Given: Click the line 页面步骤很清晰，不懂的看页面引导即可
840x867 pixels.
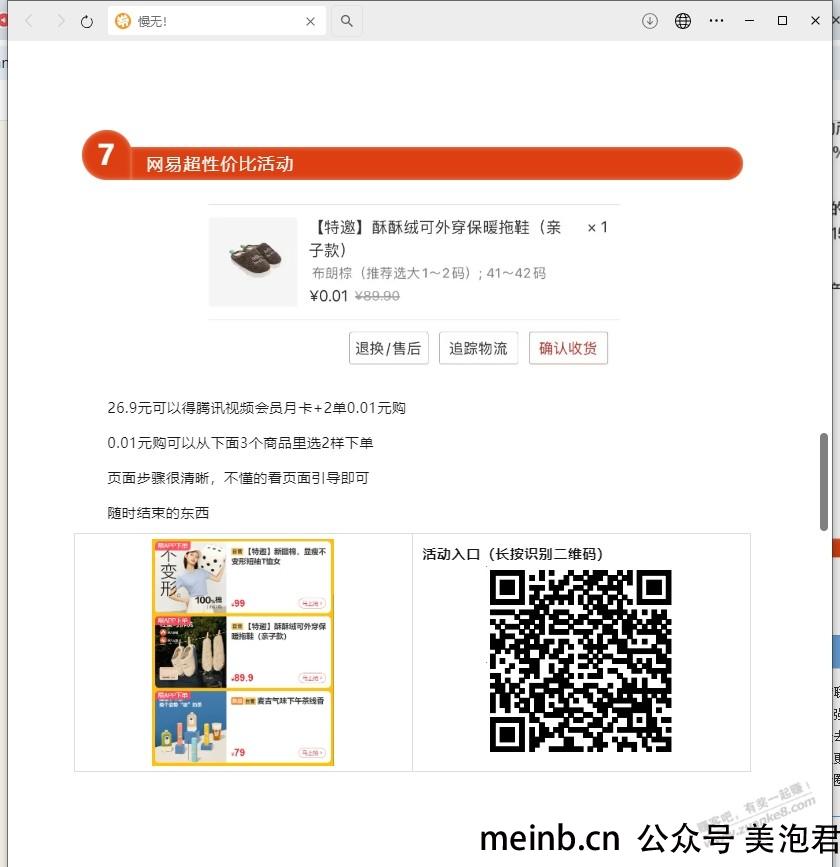Looking at the screenshot, I should pos(238,478).
